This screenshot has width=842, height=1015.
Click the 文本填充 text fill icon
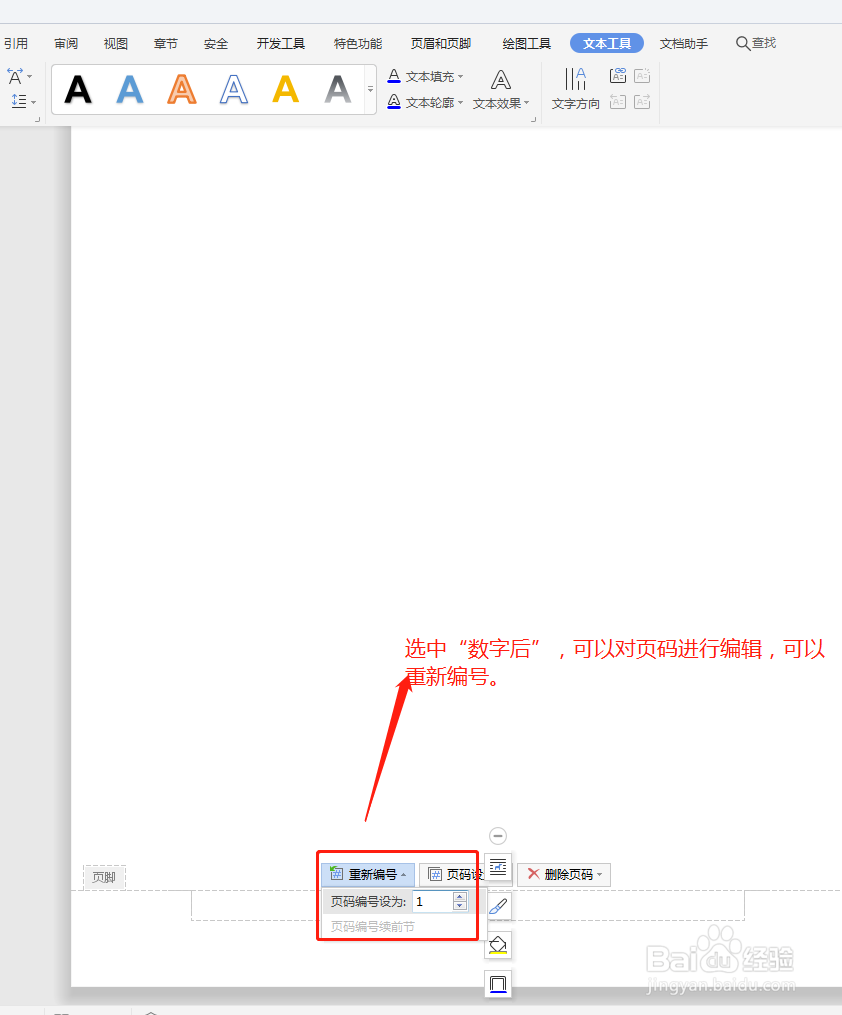point(394,75)
